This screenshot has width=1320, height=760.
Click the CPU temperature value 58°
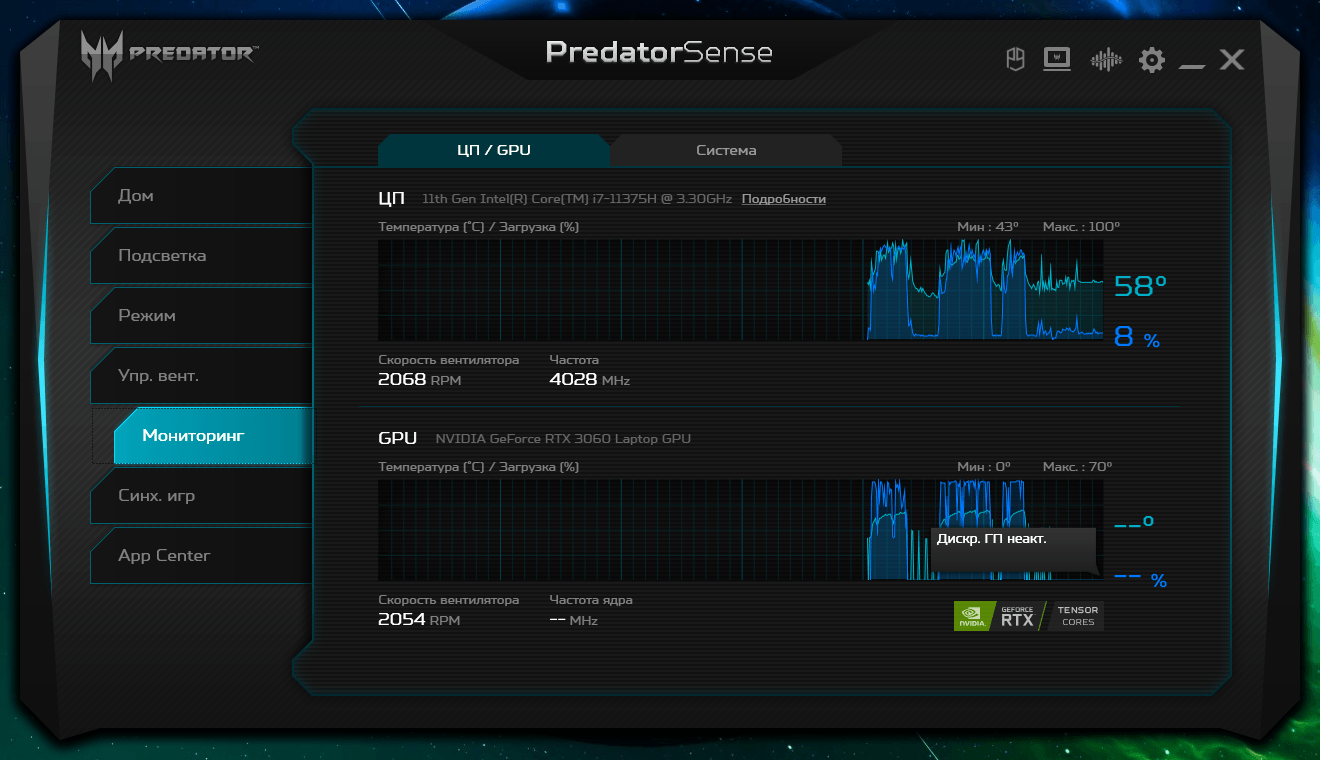click(x=1141, y=286)
